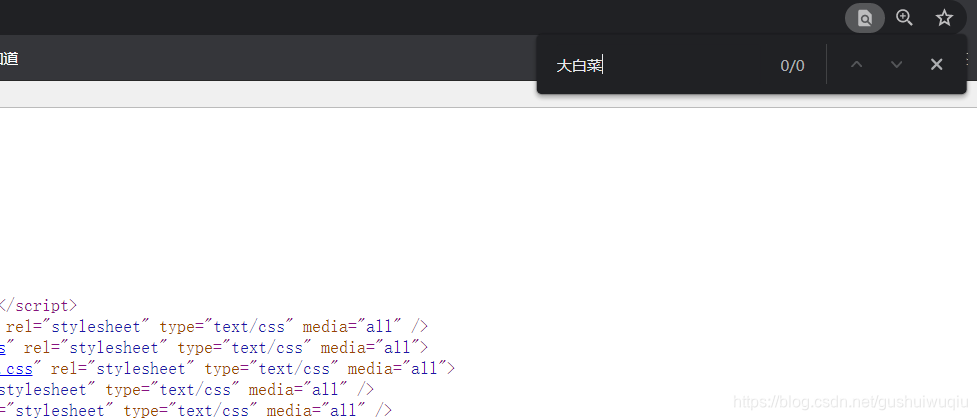Screen dimensions: 977x420
Task: Click the closing </script> tag text
Action: (39, 305)
